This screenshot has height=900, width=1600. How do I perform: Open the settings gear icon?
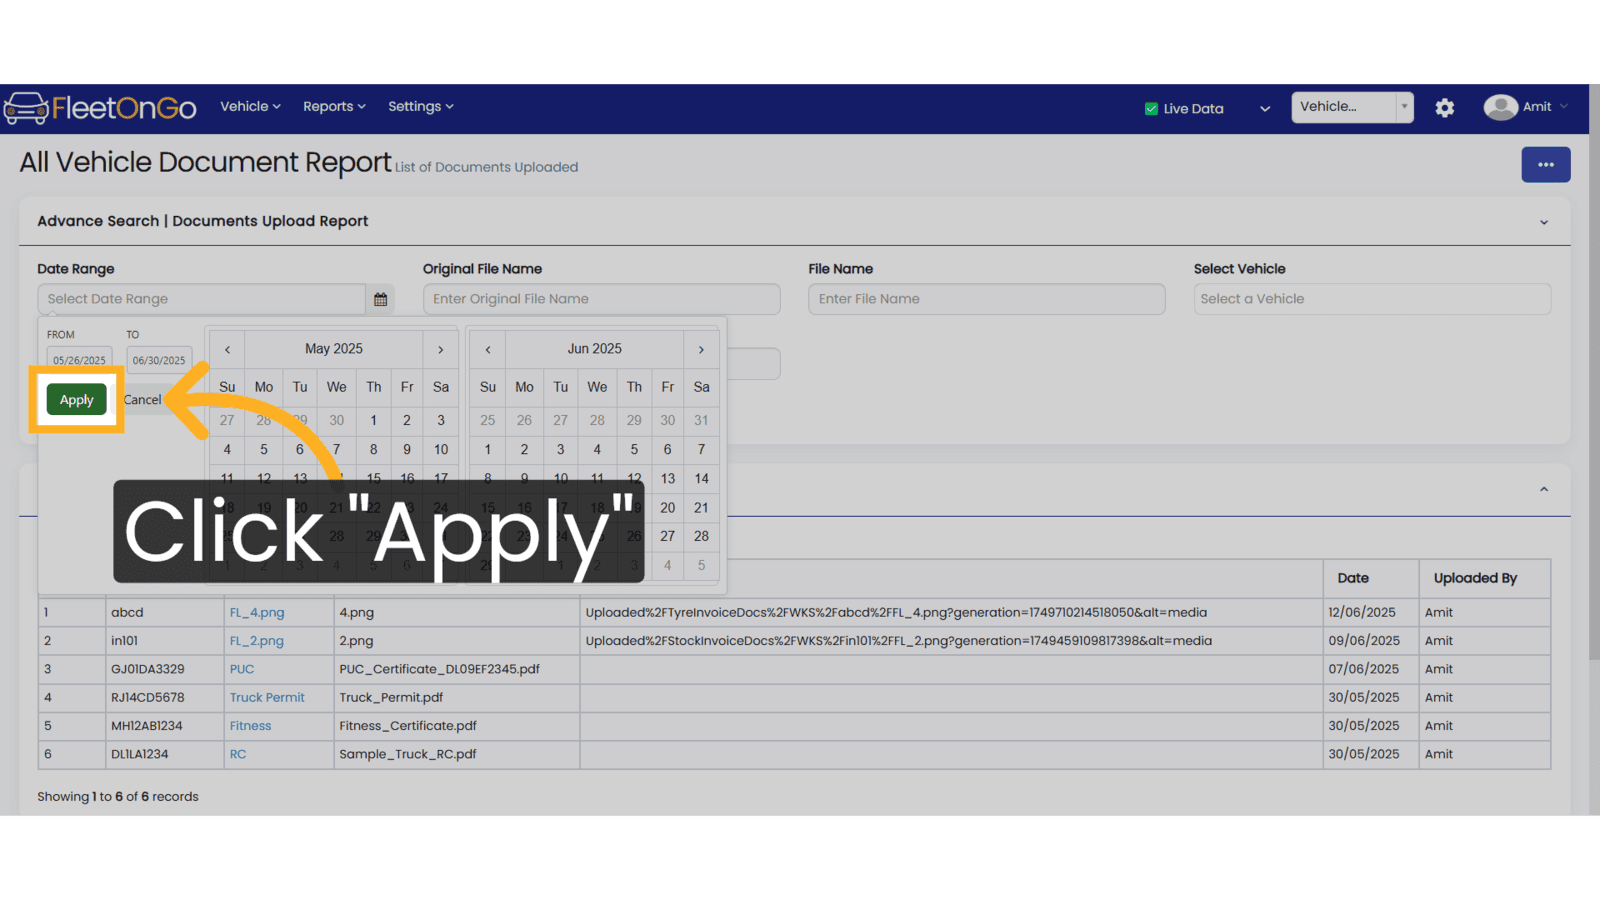[x=1444, y=108]
